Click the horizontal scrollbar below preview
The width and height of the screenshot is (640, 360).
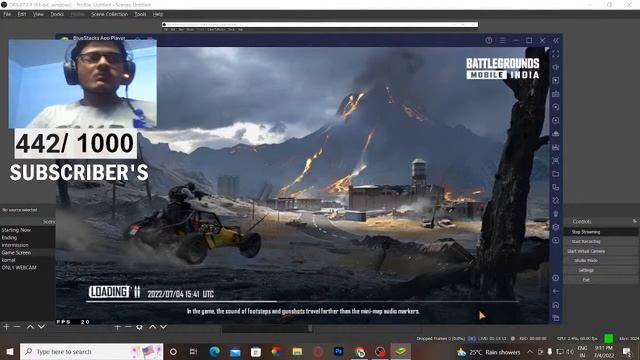pyautogui.click(x=267, y=329)
